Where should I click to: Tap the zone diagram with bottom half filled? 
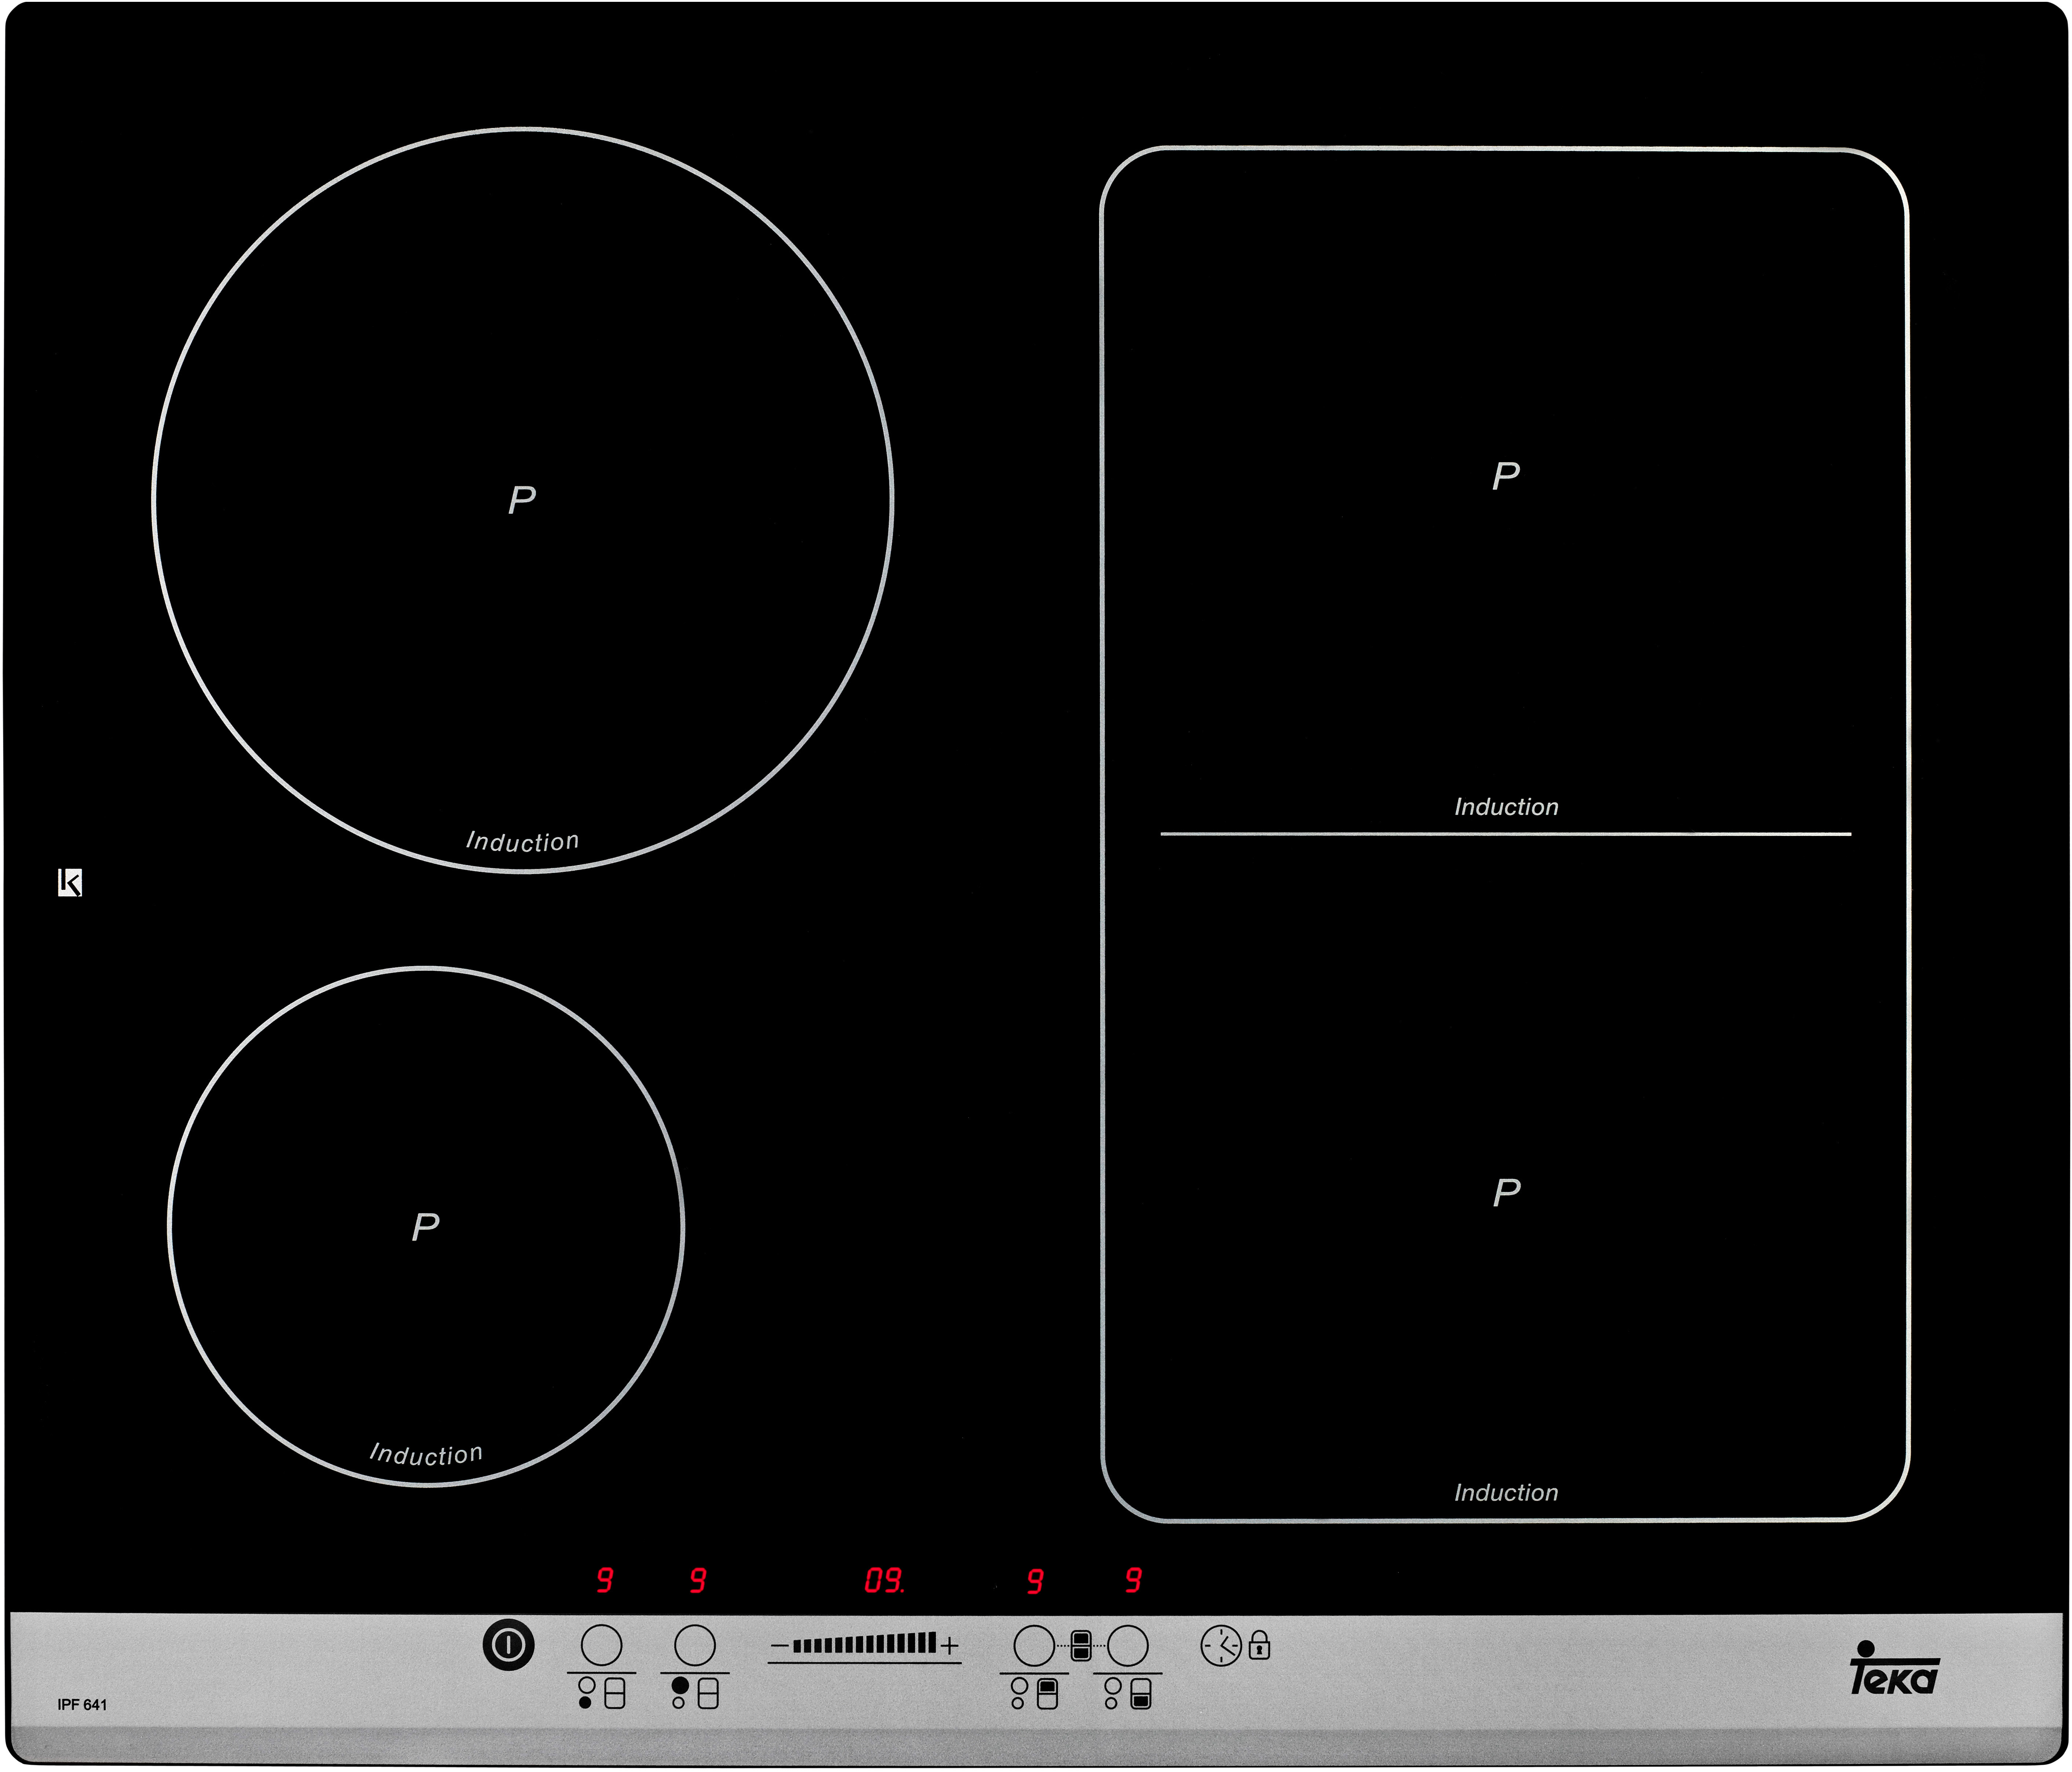(1128, 1693)
